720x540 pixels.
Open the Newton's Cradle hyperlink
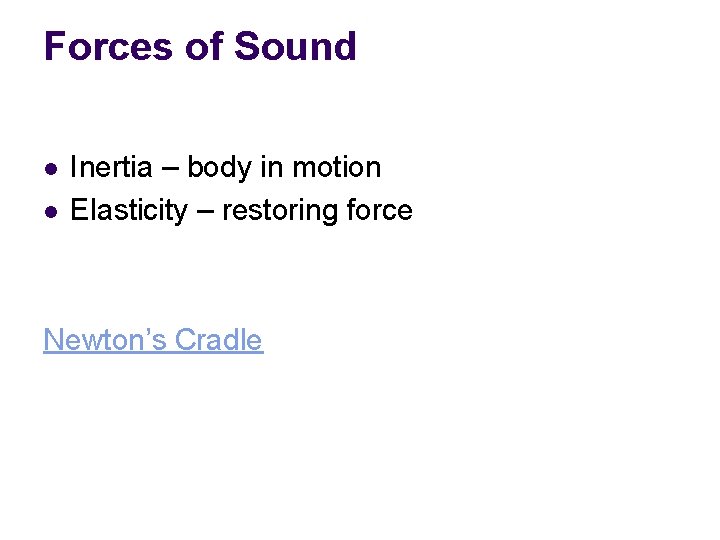tap(153, 340)
